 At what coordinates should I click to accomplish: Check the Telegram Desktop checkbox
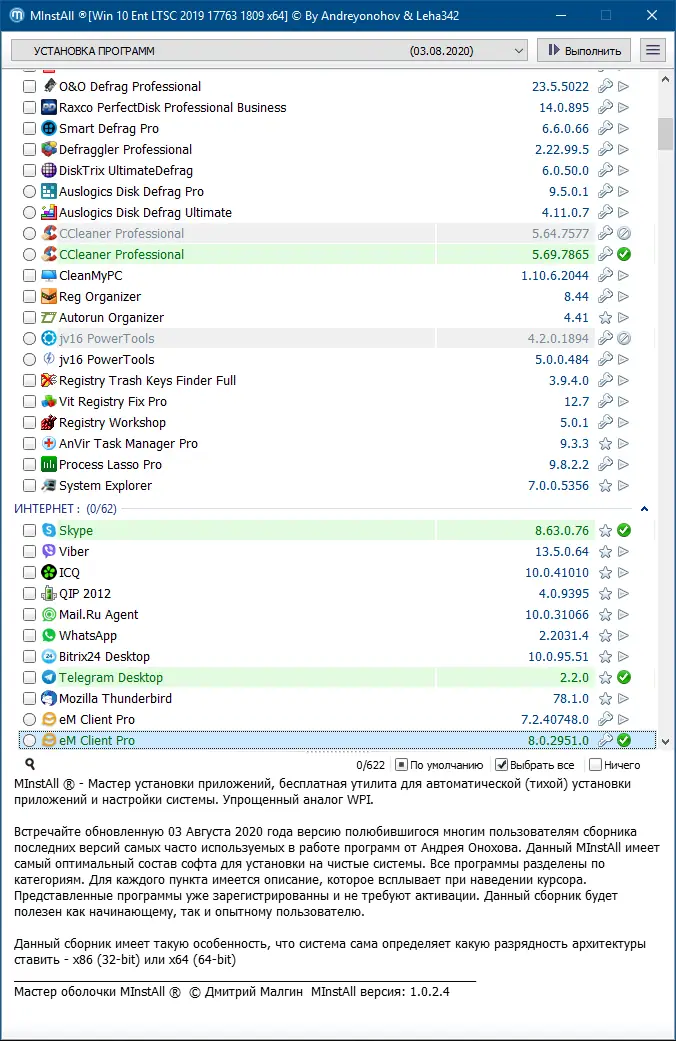point(29,678)
